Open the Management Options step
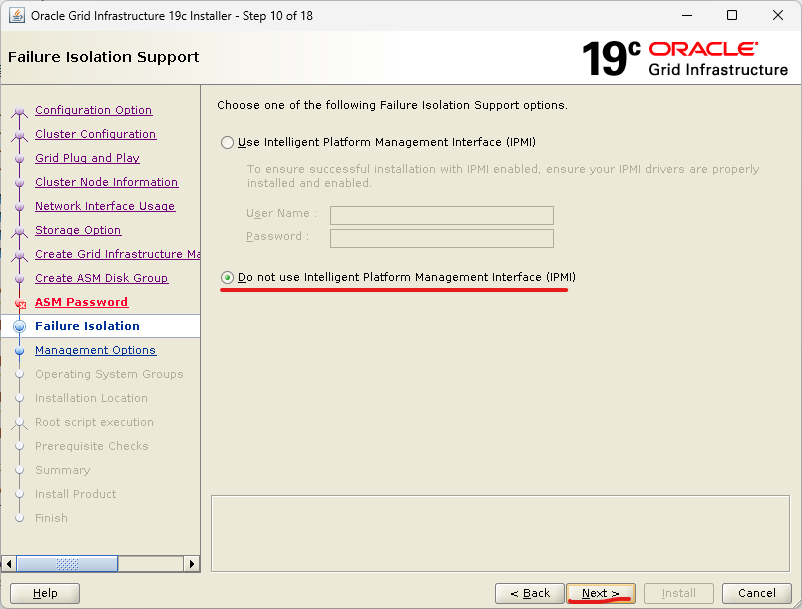This screenshot has width=802, height=609. 96,350
